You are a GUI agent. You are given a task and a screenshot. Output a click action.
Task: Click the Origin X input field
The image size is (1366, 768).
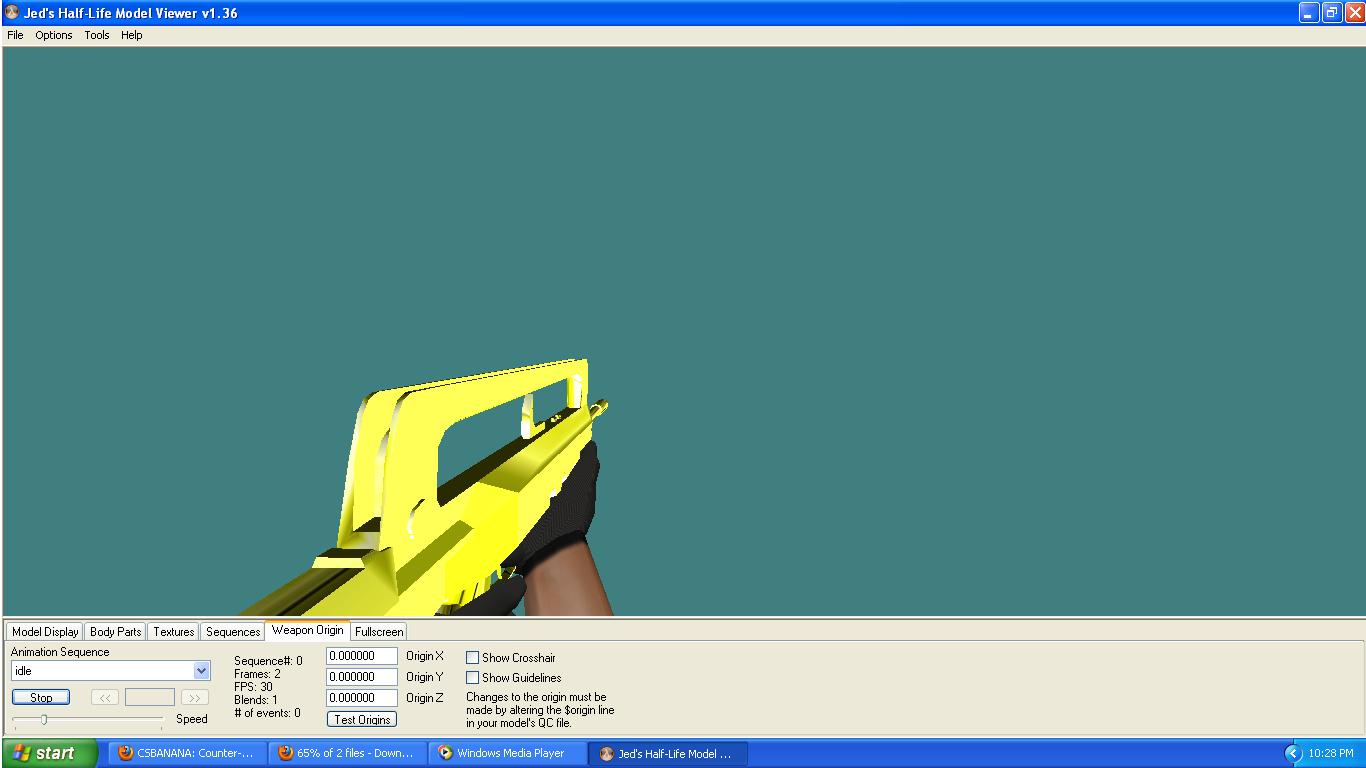361,656
